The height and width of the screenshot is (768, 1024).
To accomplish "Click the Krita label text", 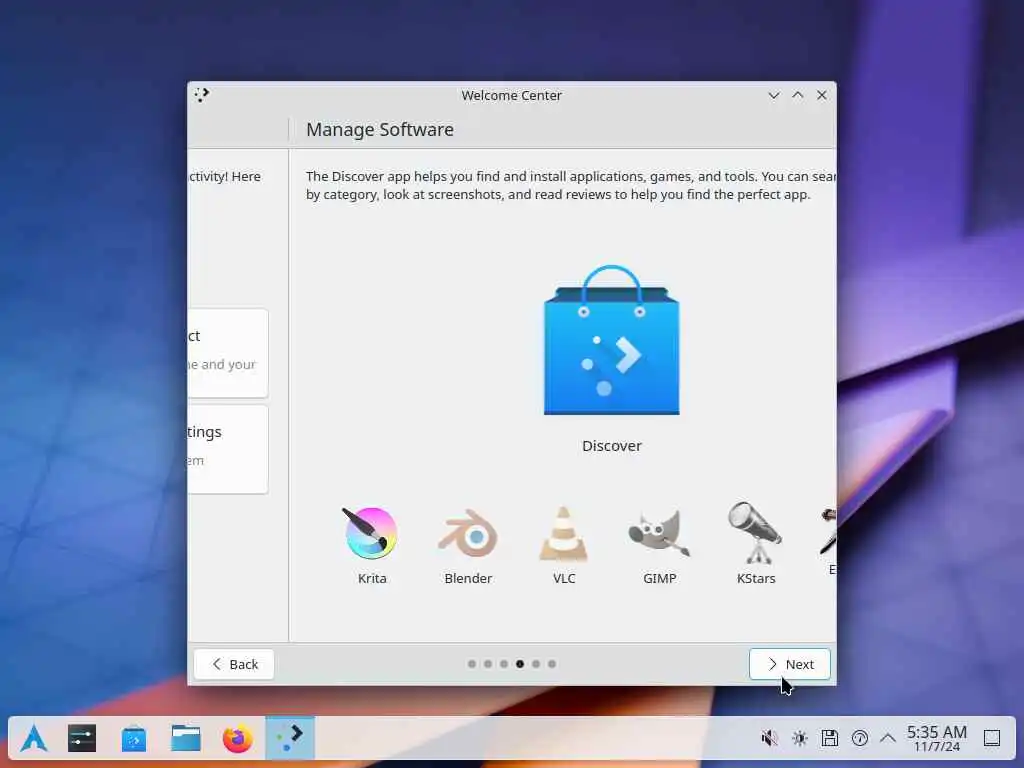I will (x=372, y=579).
